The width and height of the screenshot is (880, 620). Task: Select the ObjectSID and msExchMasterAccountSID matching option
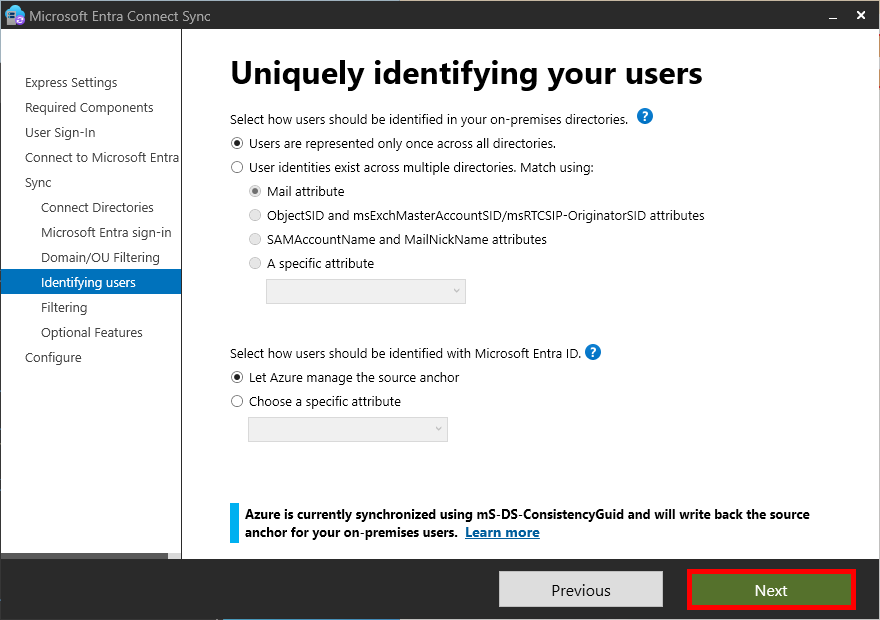coord(255,215)
